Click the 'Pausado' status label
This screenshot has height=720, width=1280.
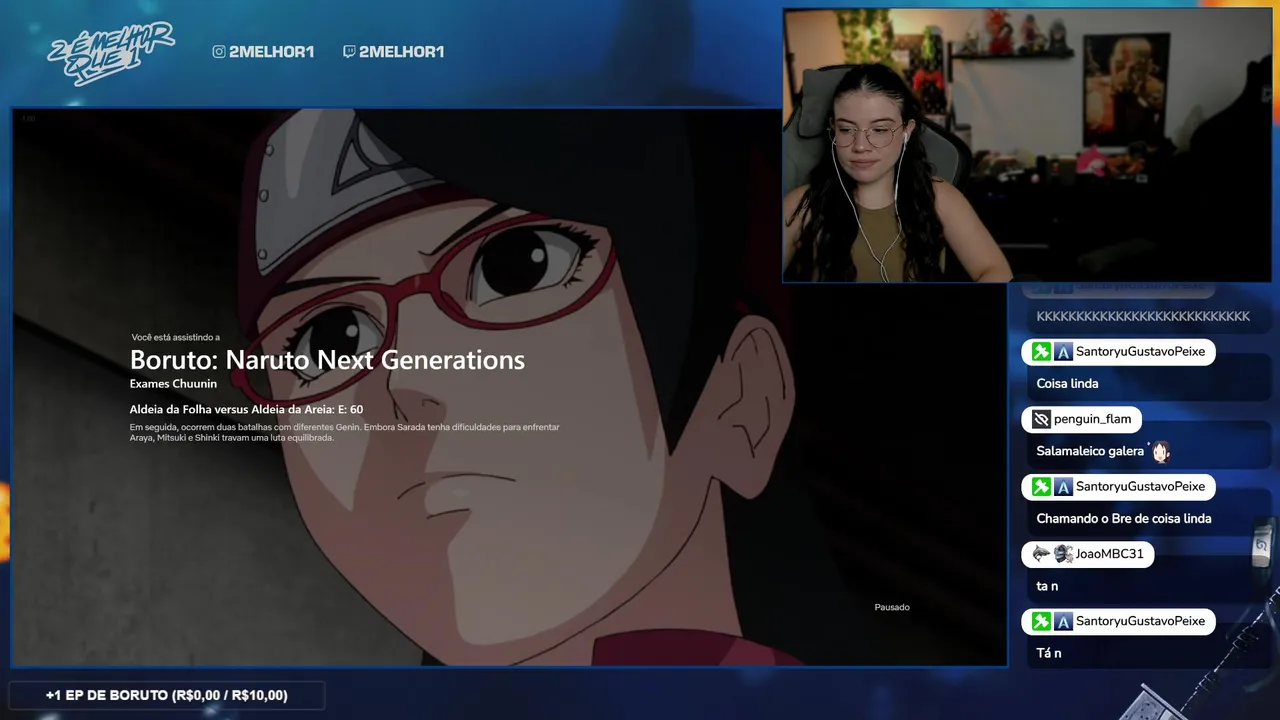[x=892, y=607]
